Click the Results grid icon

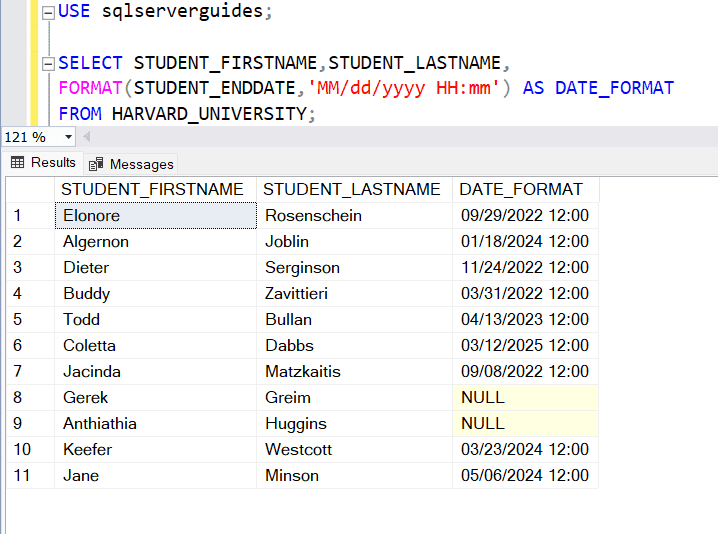click(x=17, y=162)
